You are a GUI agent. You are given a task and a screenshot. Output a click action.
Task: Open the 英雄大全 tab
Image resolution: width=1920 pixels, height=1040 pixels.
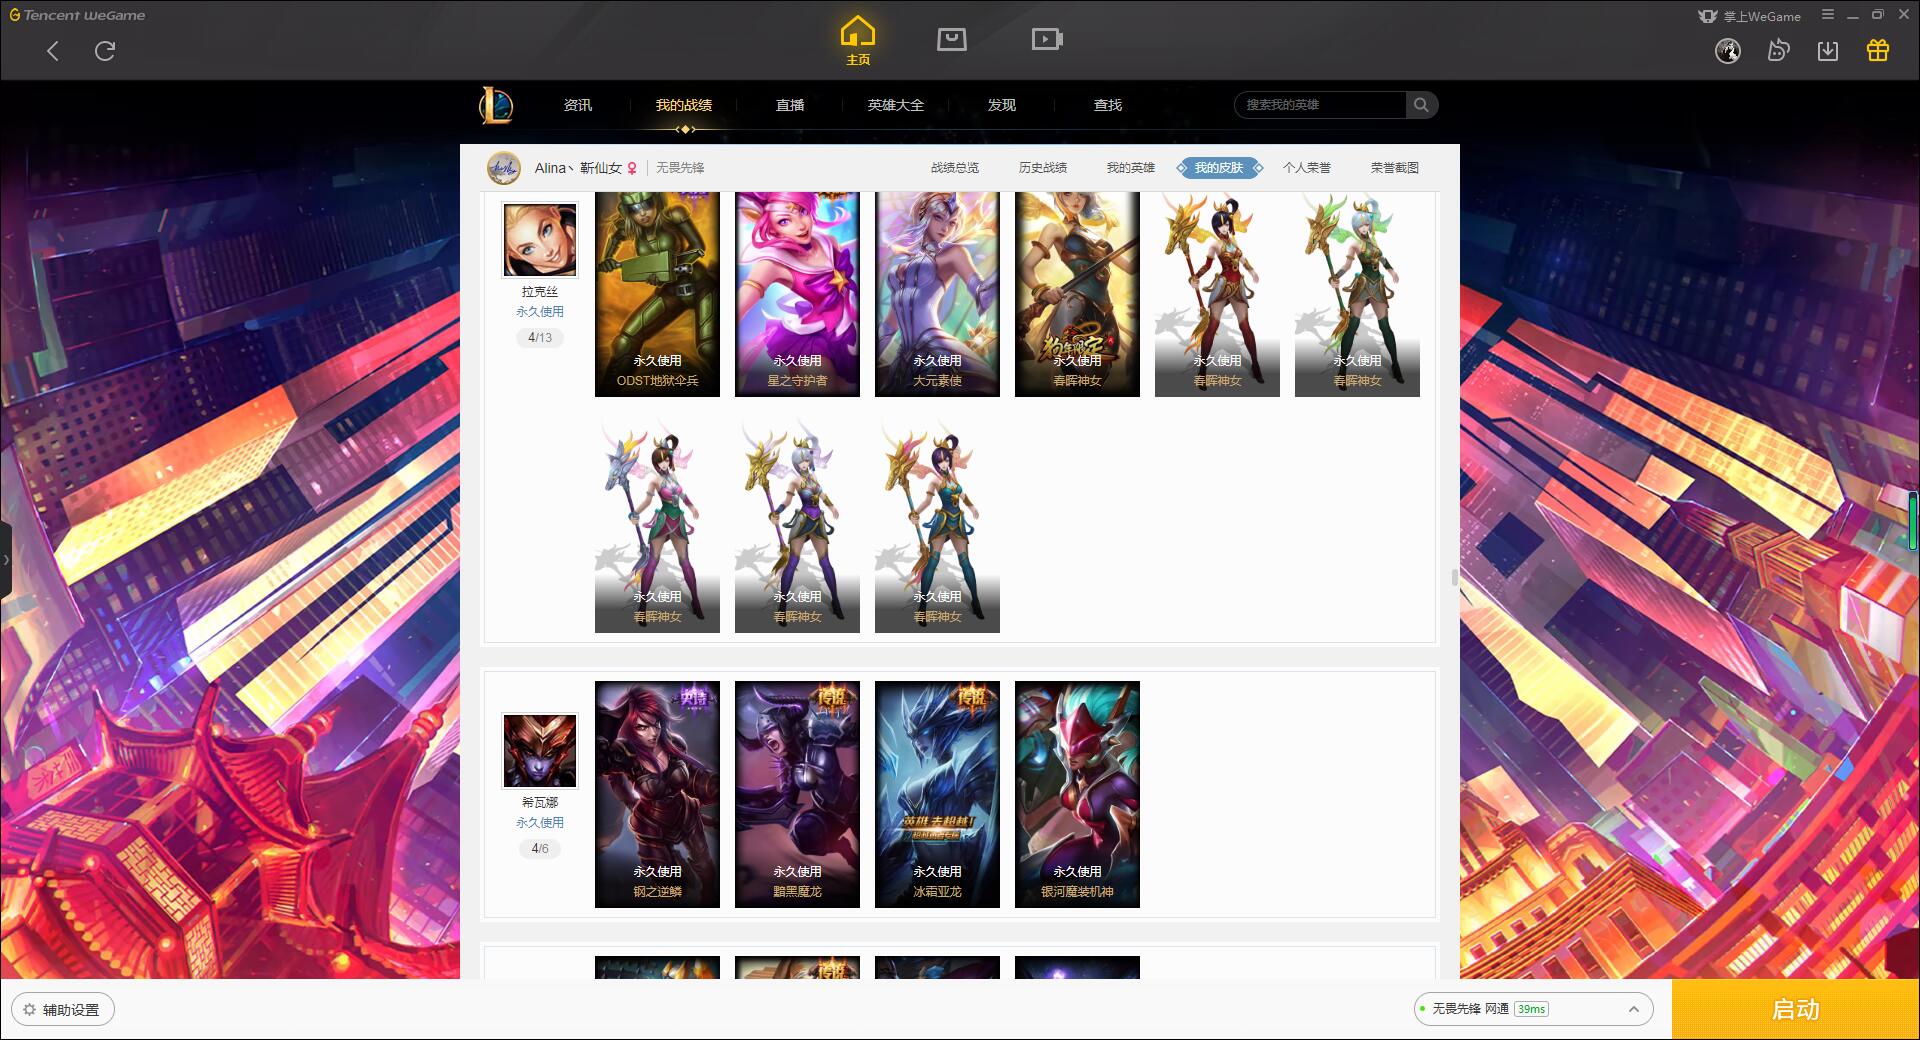point(896,105)
